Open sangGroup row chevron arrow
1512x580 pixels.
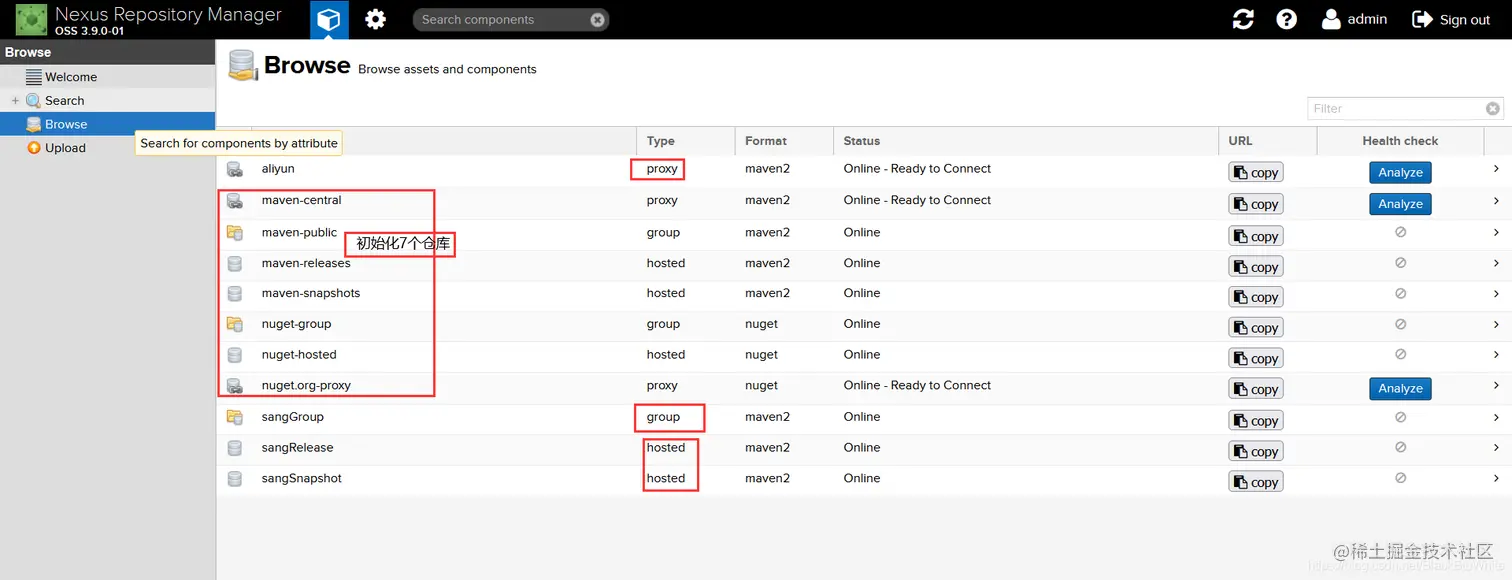pos(1496,417)
